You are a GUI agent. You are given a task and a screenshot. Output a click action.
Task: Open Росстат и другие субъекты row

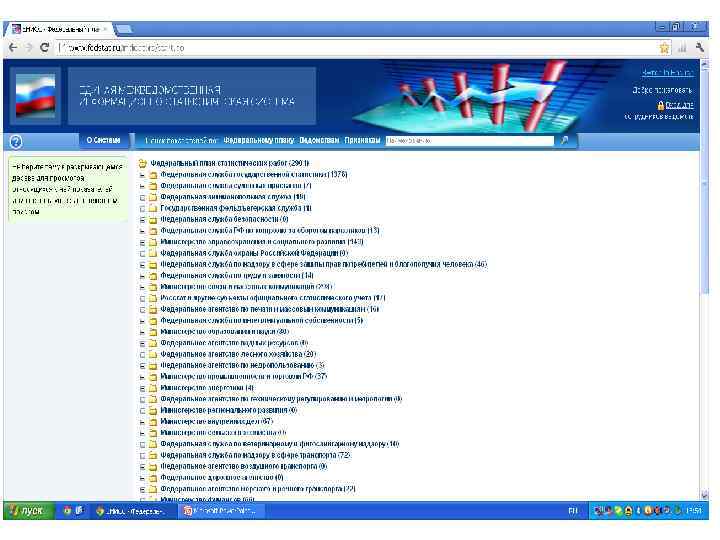click(x=273, y=298)
